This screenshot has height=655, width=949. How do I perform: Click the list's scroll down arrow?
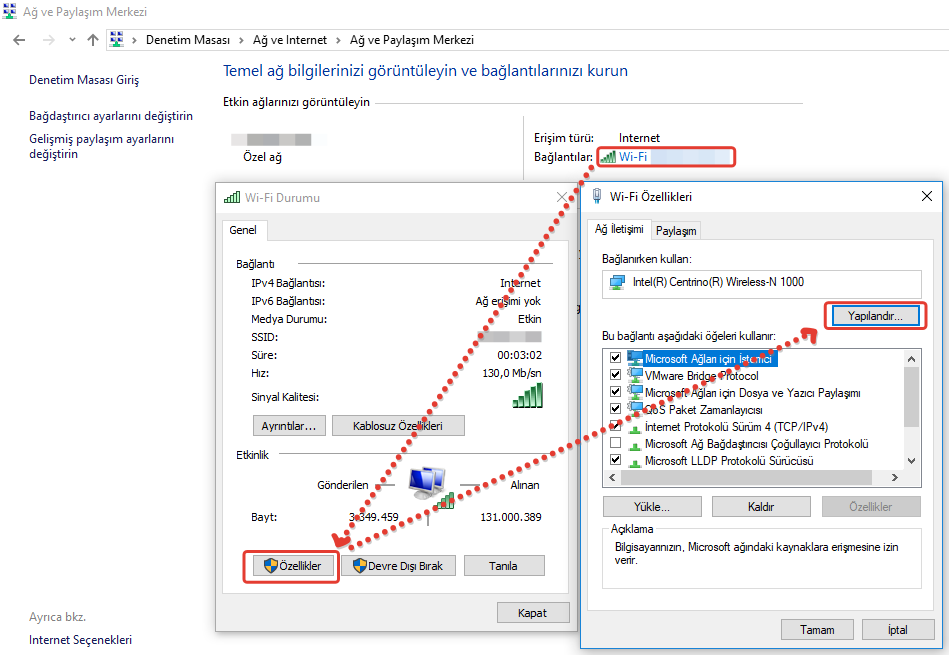pos(910,461)
